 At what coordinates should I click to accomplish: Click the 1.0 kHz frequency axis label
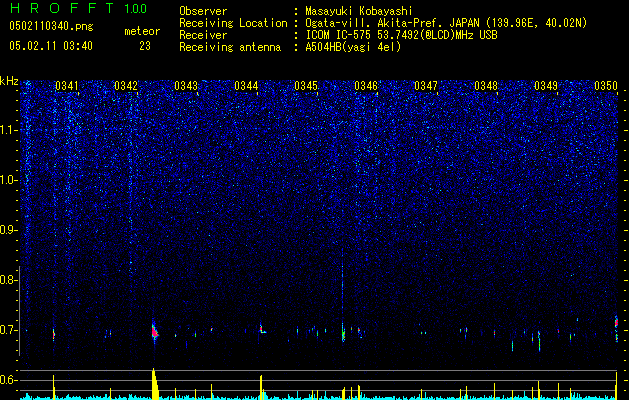click(x=8, y=180)
